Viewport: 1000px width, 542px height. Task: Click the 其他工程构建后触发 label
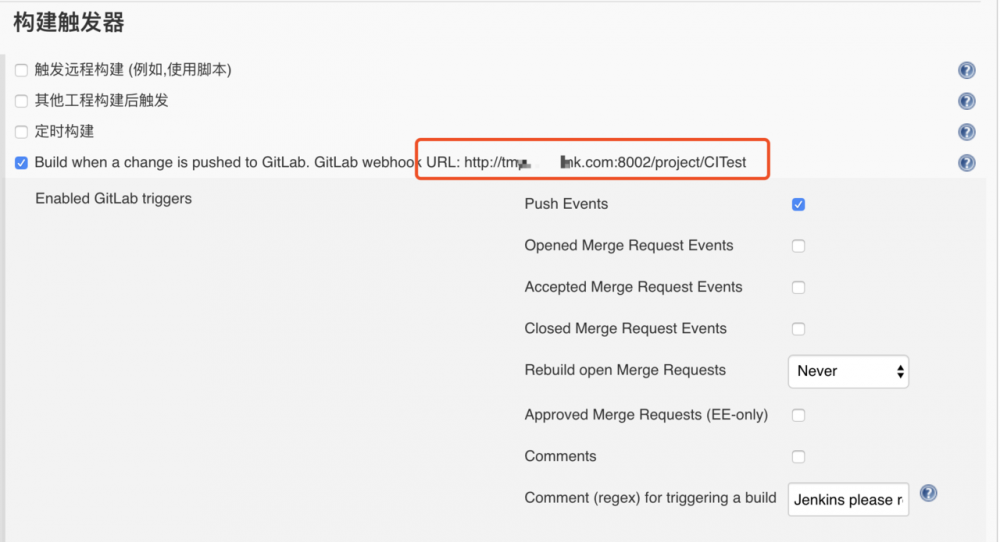point(101,100)
